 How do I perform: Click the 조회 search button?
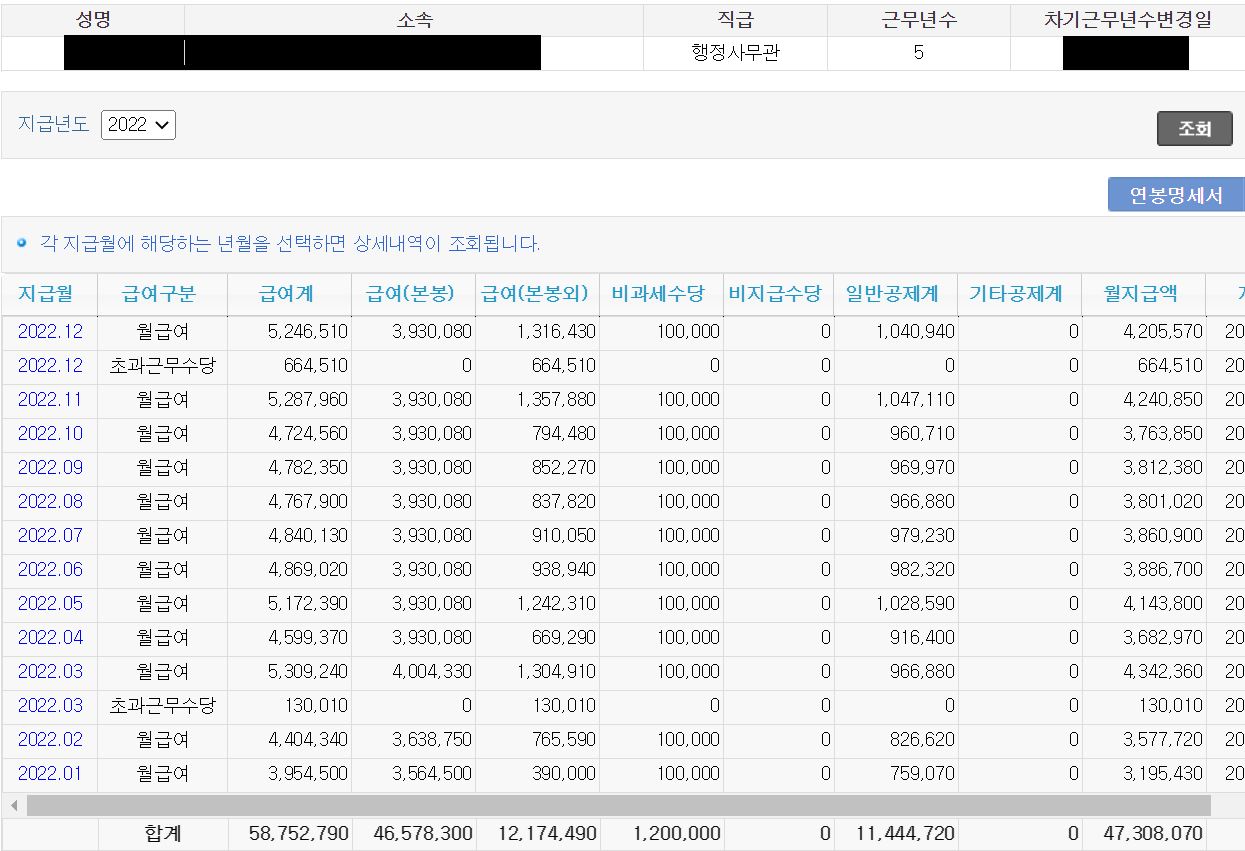1194,129
